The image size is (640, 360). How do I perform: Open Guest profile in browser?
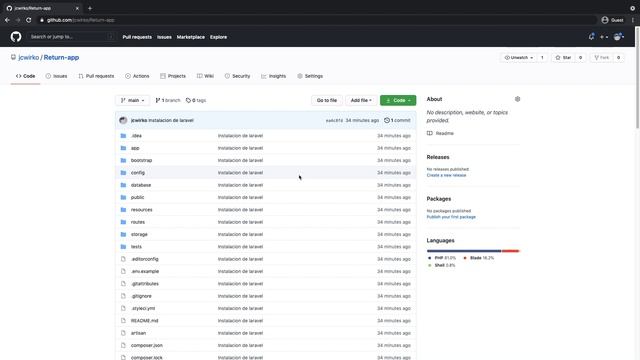point(612,20)
